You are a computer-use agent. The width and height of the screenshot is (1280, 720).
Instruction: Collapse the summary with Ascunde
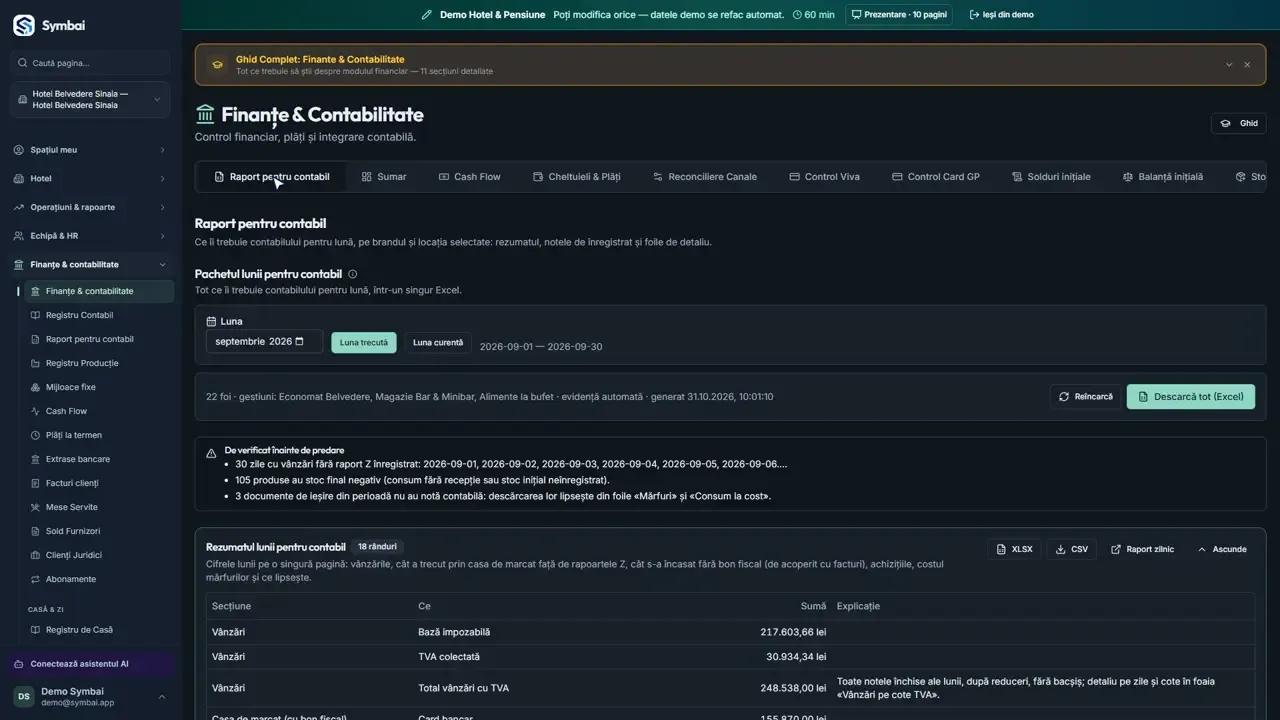pos(1222,549)
